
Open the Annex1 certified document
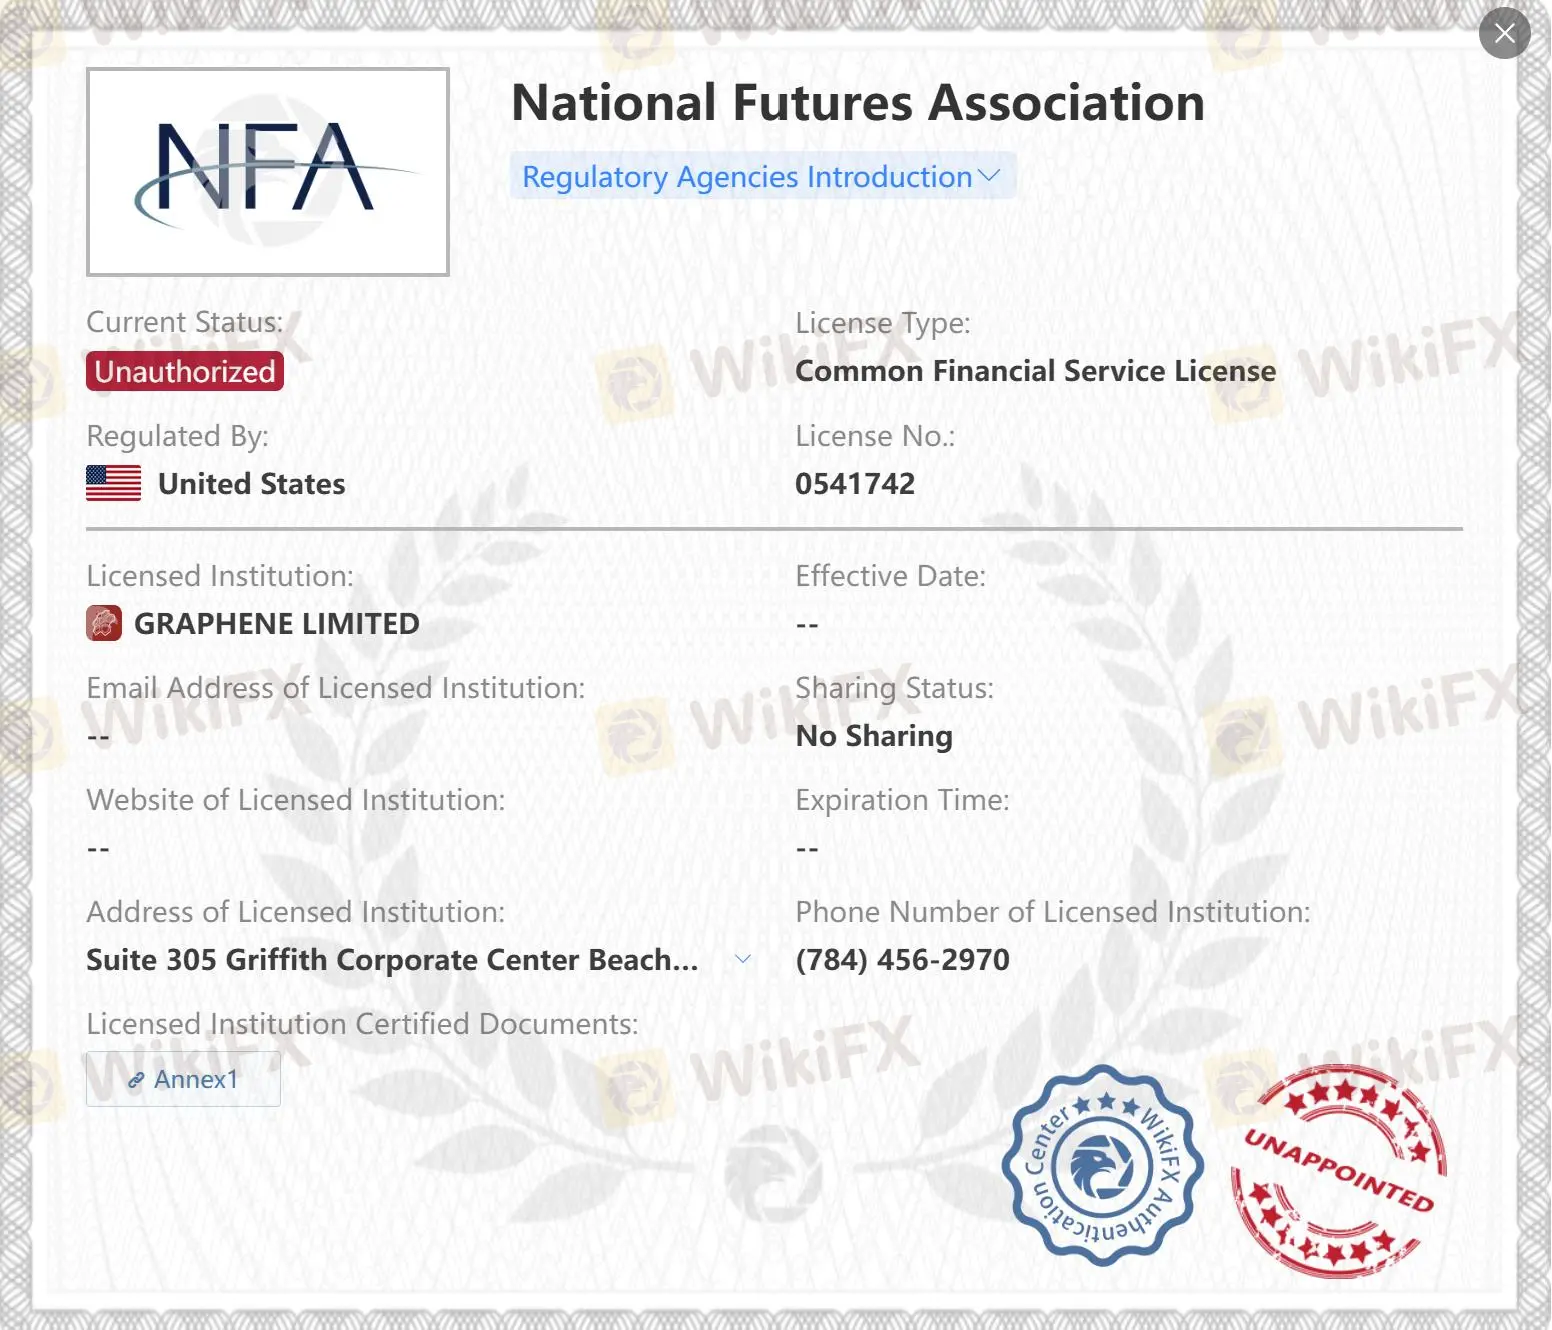tap(183, 1079)
